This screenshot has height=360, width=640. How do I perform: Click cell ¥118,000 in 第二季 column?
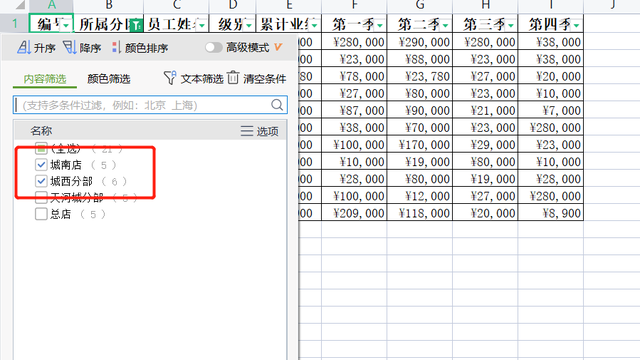420,213
